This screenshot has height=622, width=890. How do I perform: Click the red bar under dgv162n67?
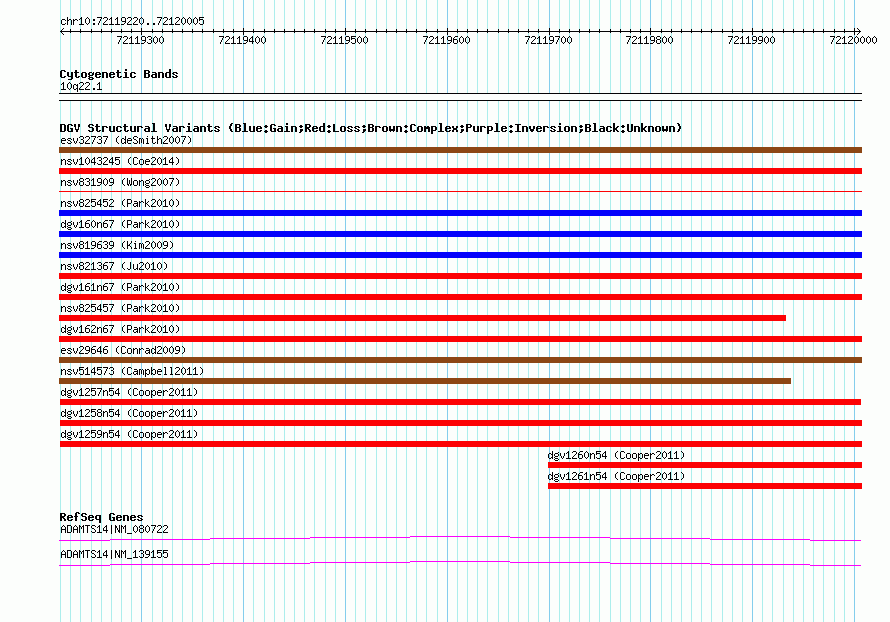click(x=460, y=339)
